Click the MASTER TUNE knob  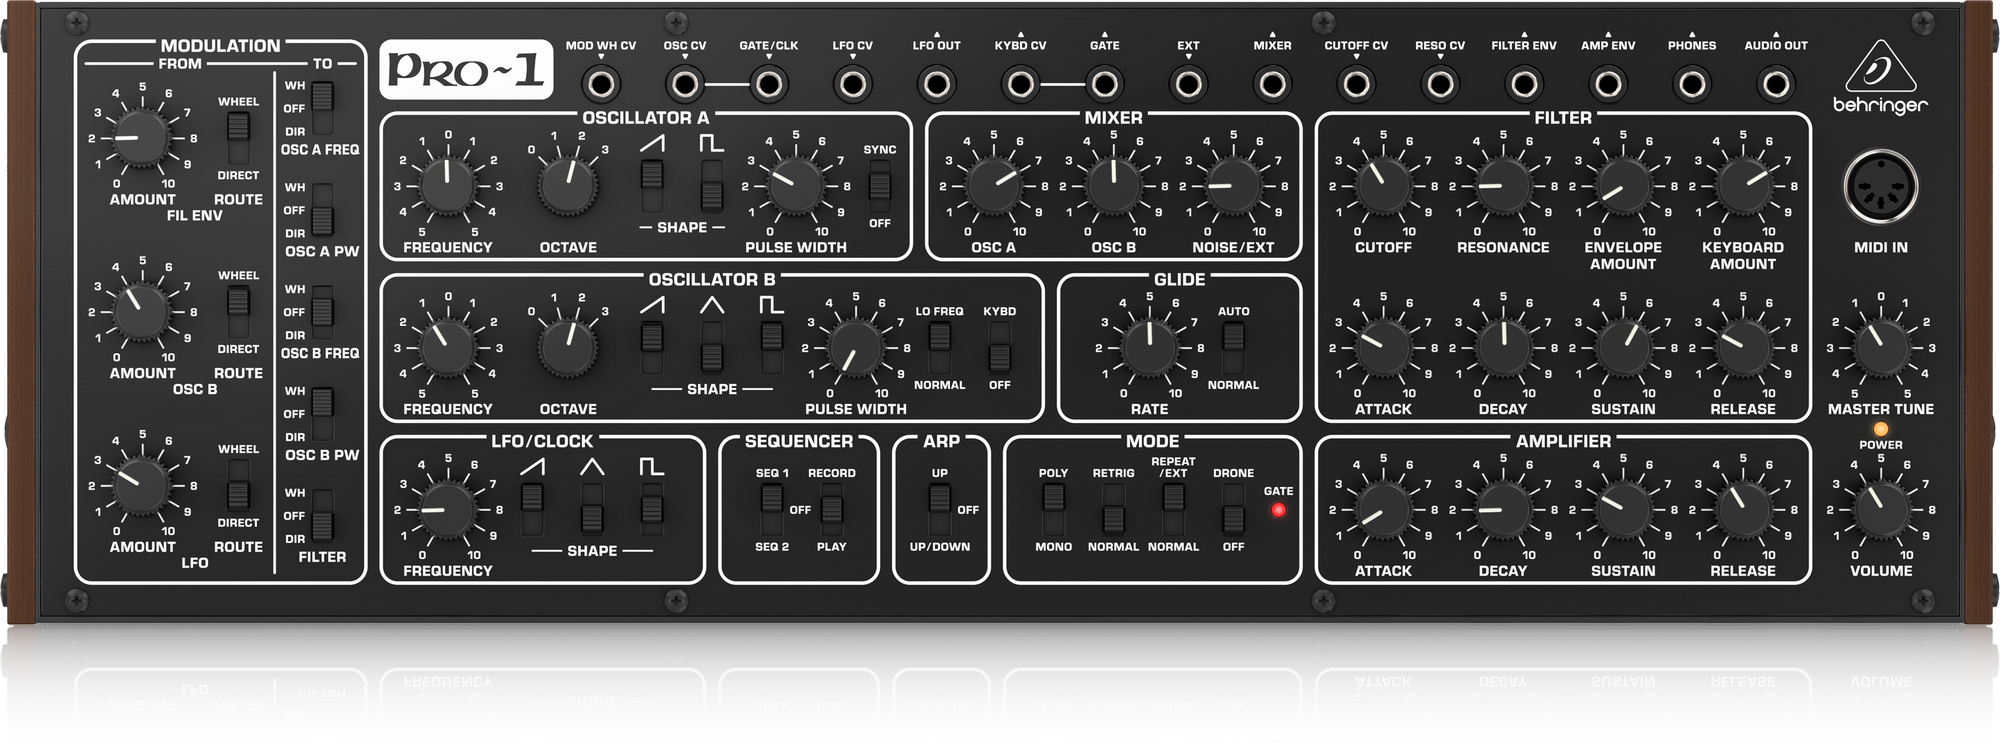1881,347
